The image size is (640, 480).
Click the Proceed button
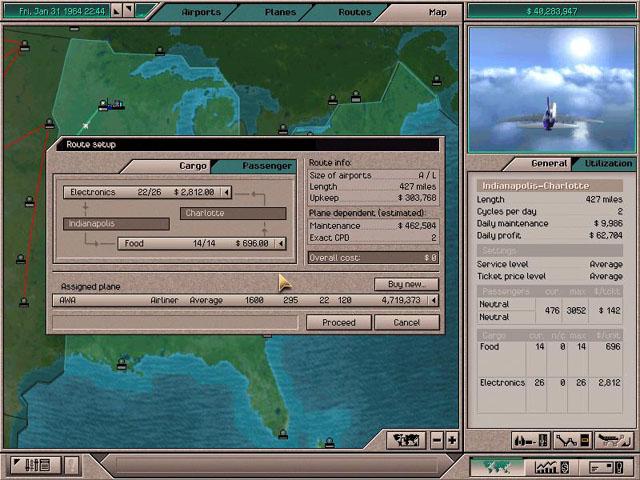338,322
